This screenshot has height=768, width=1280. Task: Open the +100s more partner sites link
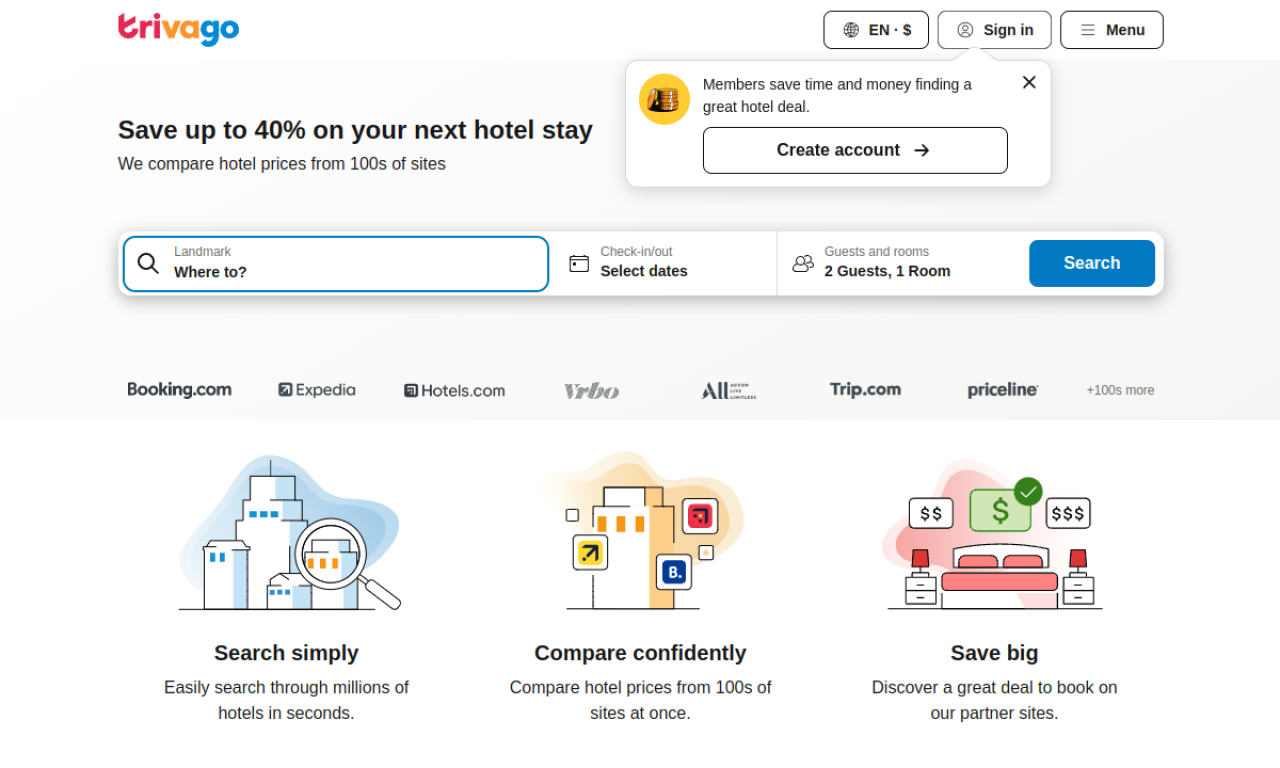pyautogui.click(x=1120, y=390)
